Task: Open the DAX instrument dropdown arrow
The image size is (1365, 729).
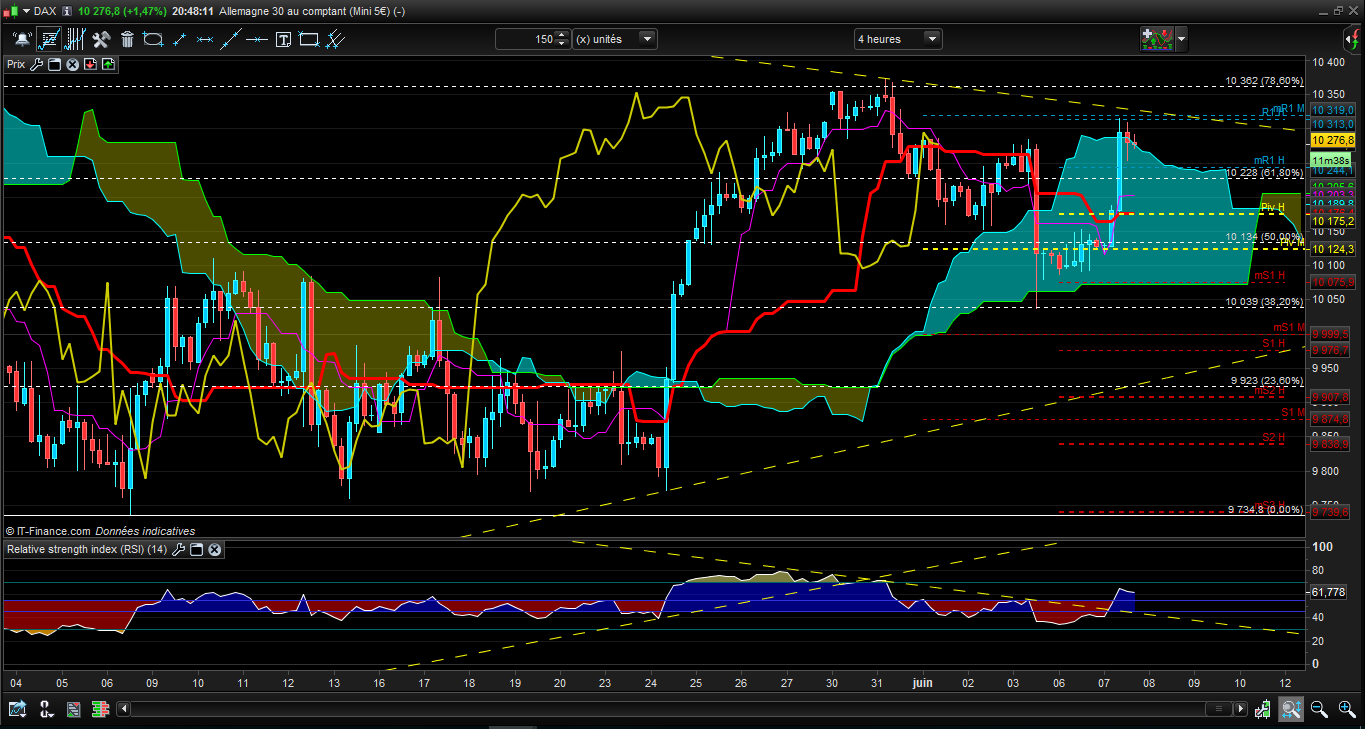Action: (x=25, y=11)
